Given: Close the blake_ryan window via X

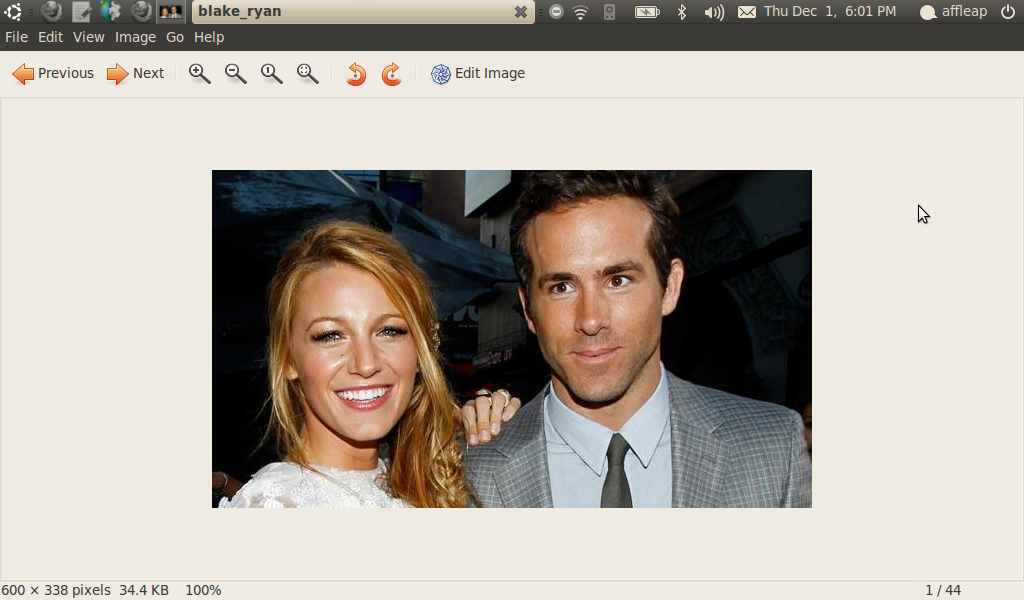Looking at the screenshot, I should pyautogui.click(x=520, y=12).
